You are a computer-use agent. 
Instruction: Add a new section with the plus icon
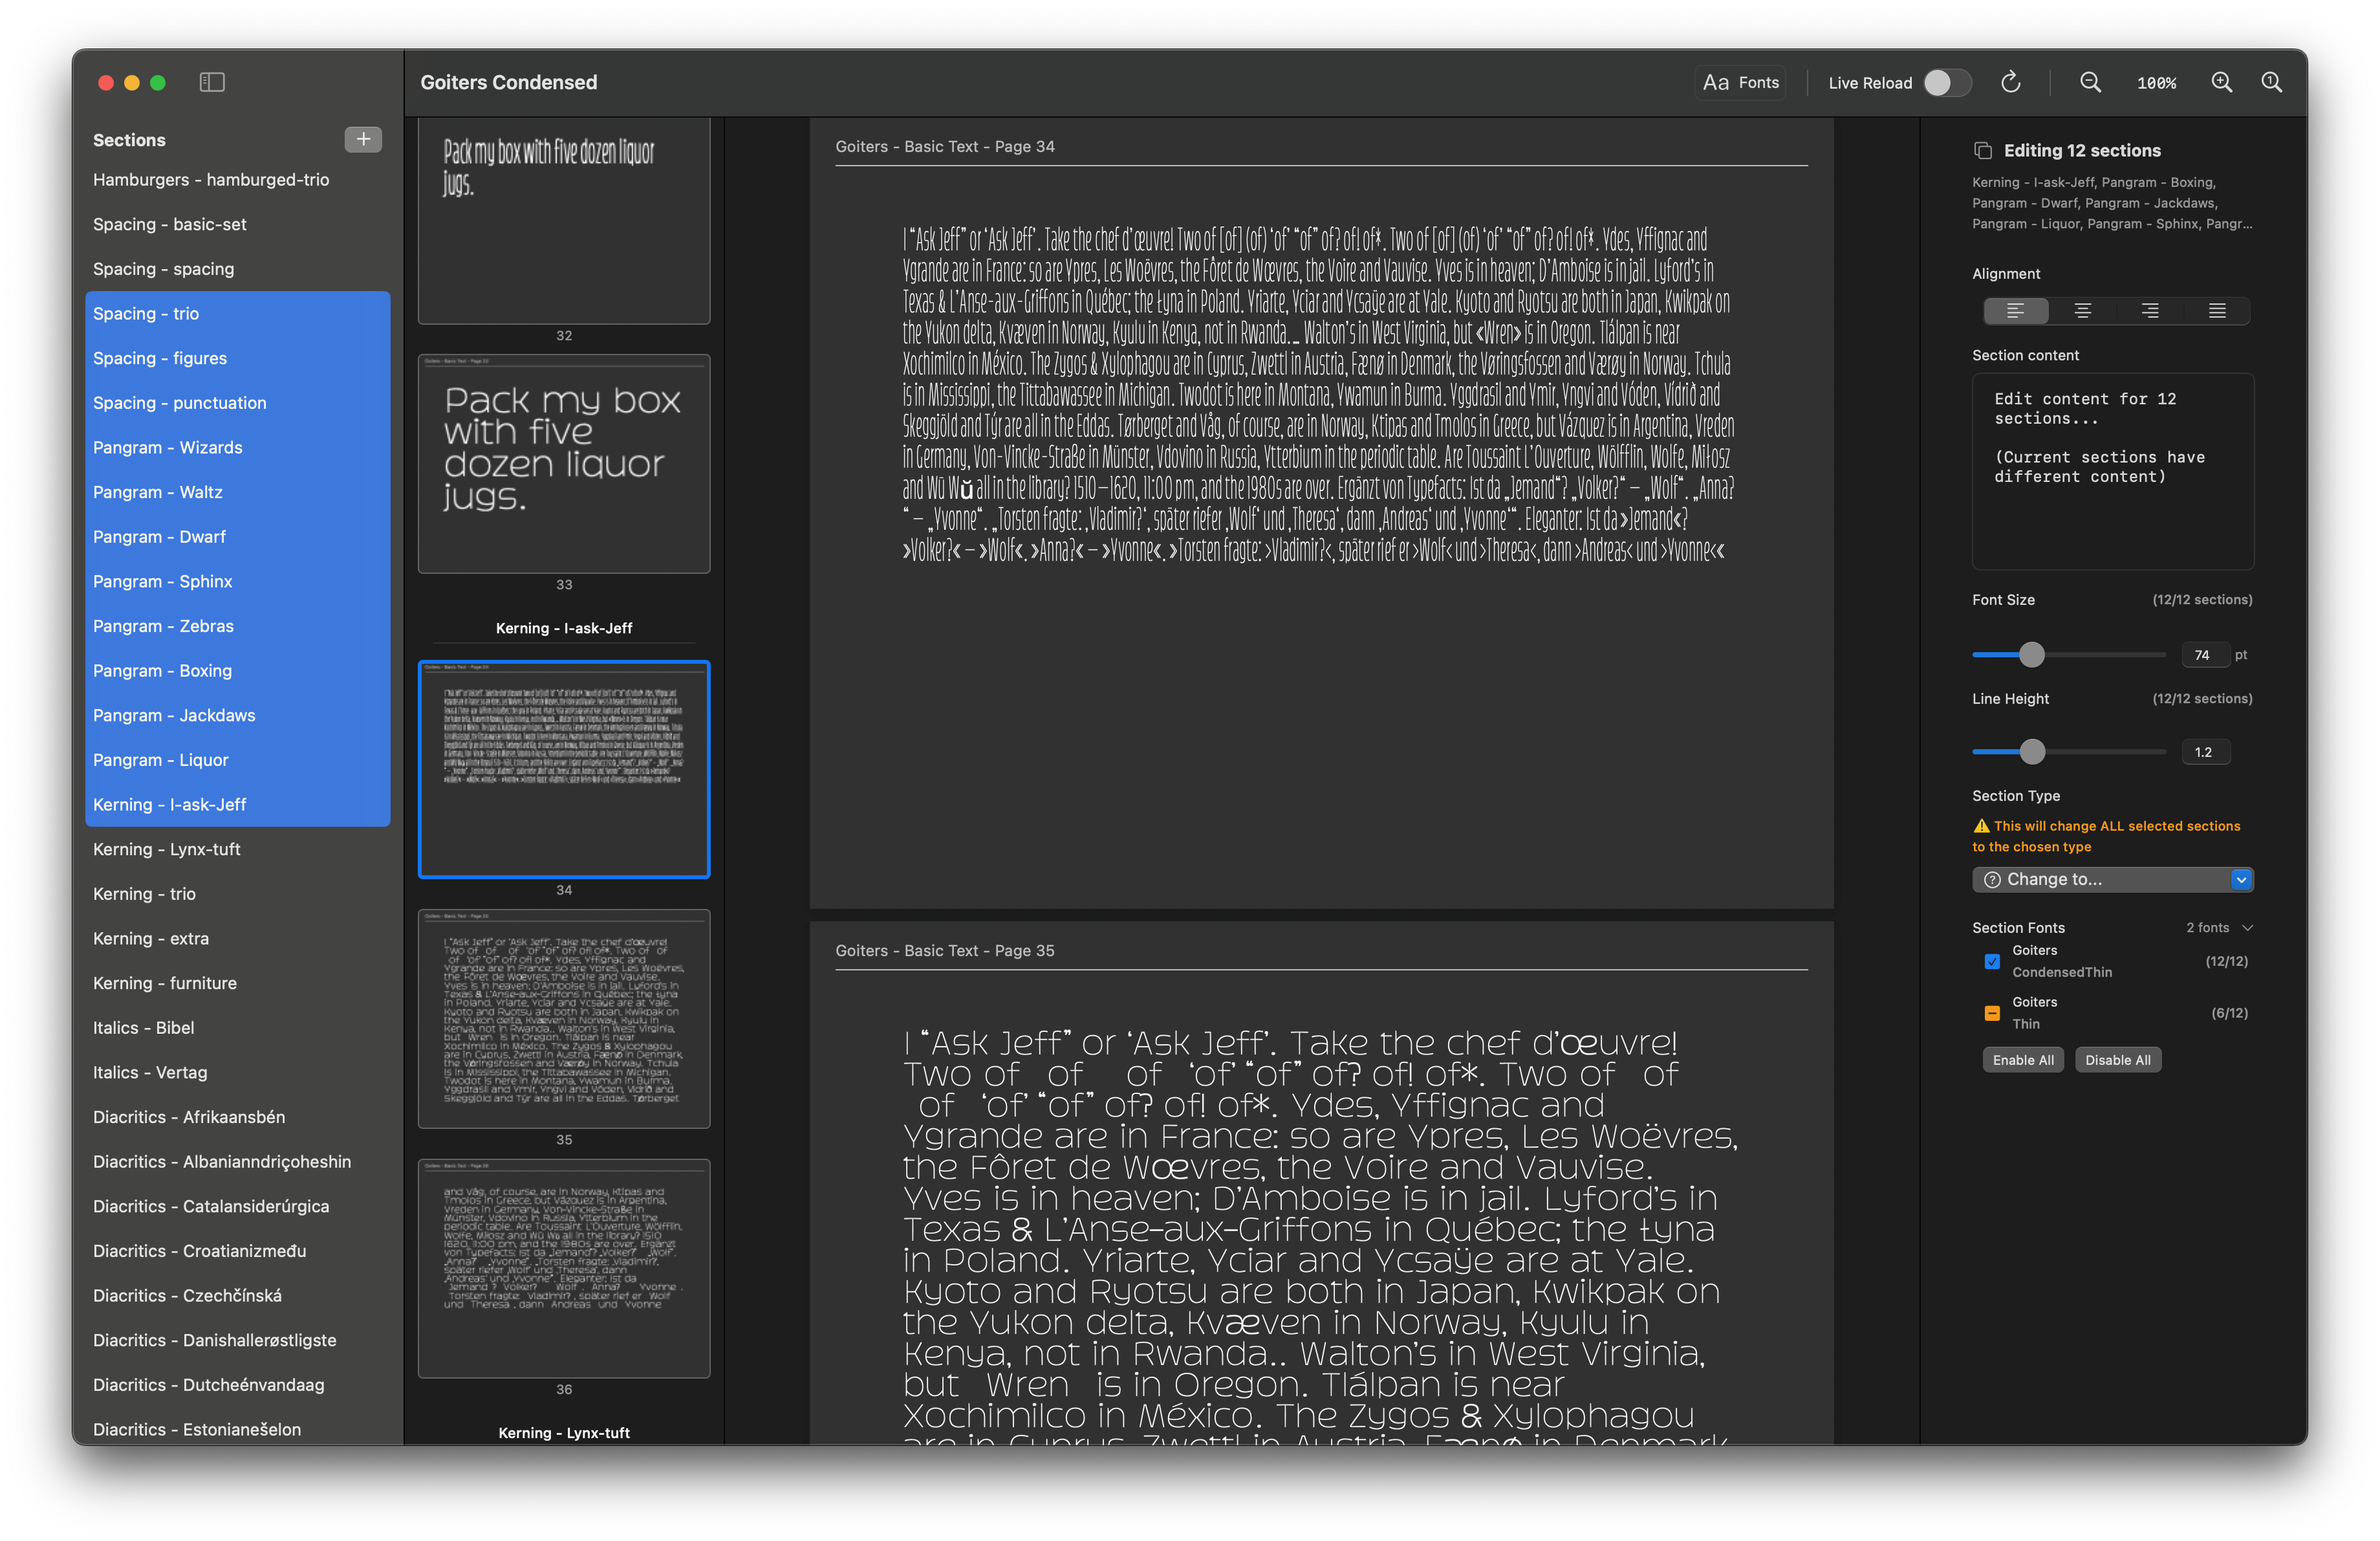(x=362, y=139)
